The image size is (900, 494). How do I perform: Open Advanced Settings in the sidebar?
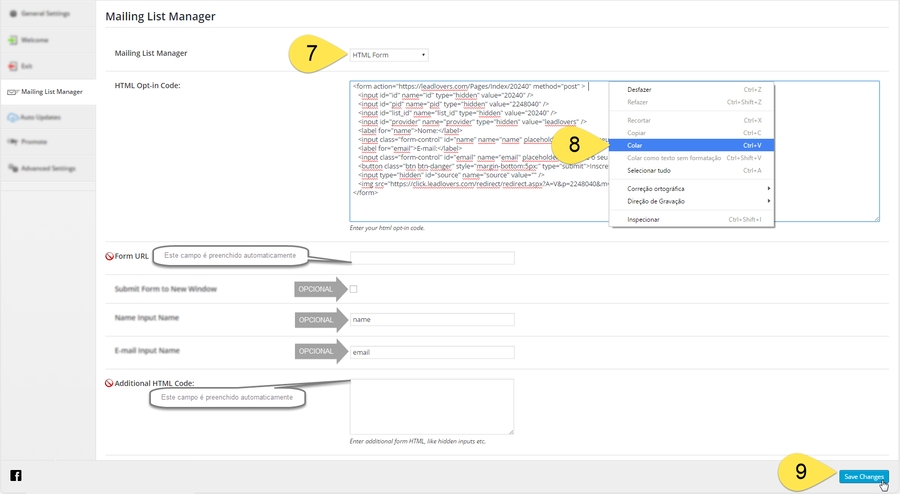tap(47, 168)
